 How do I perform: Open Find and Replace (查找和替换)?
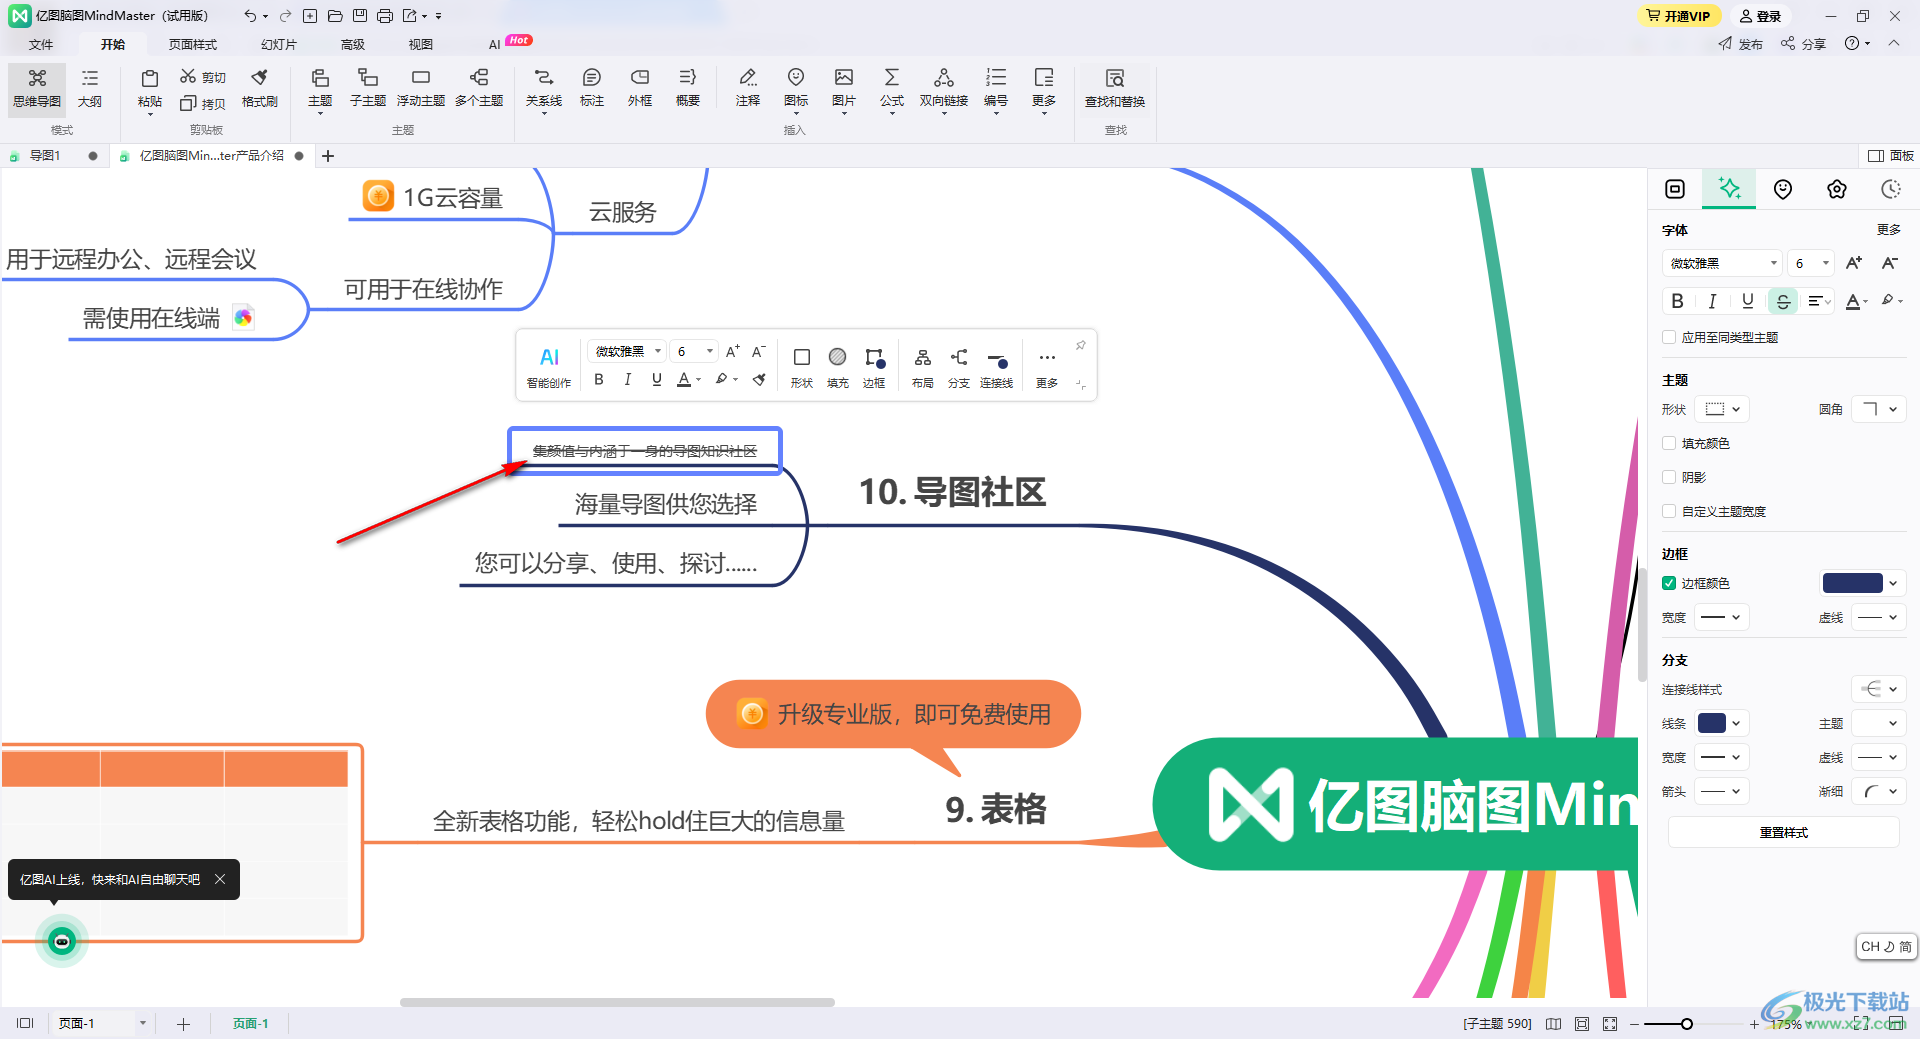tap(1115, 88)
